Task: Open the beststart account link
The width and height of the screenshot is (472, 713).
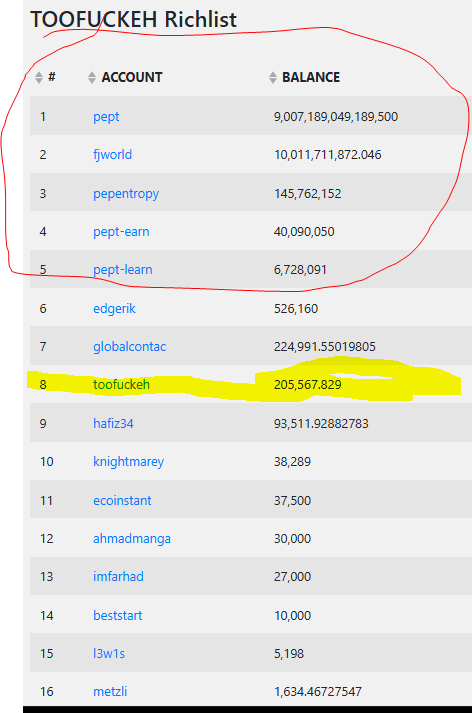Action: click(x=118, y=616)
